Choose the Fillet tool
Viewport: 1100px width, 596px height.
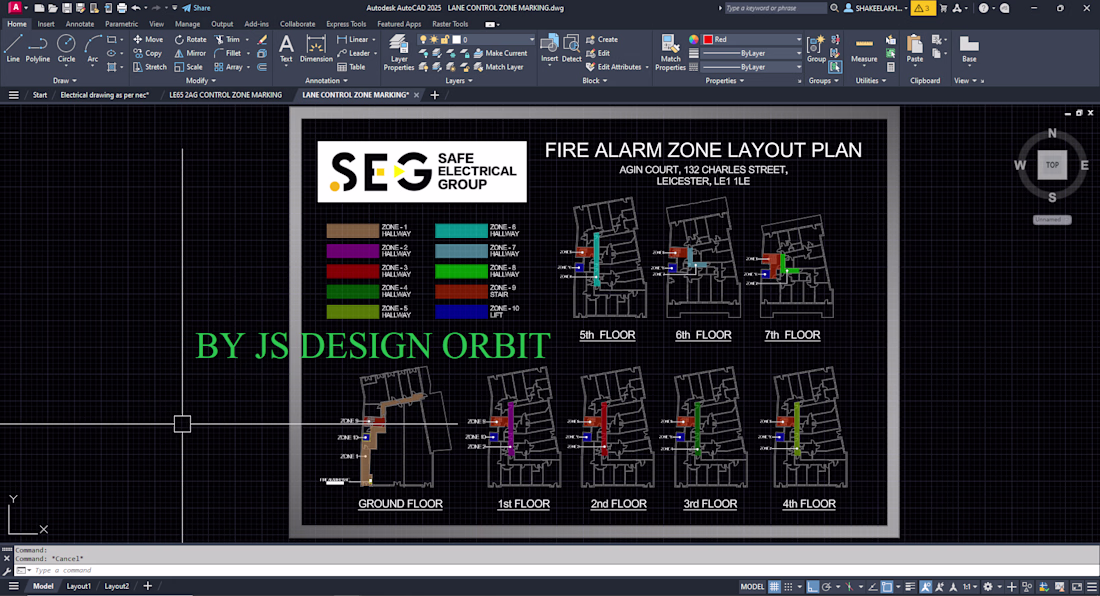[x=227, y=53]
